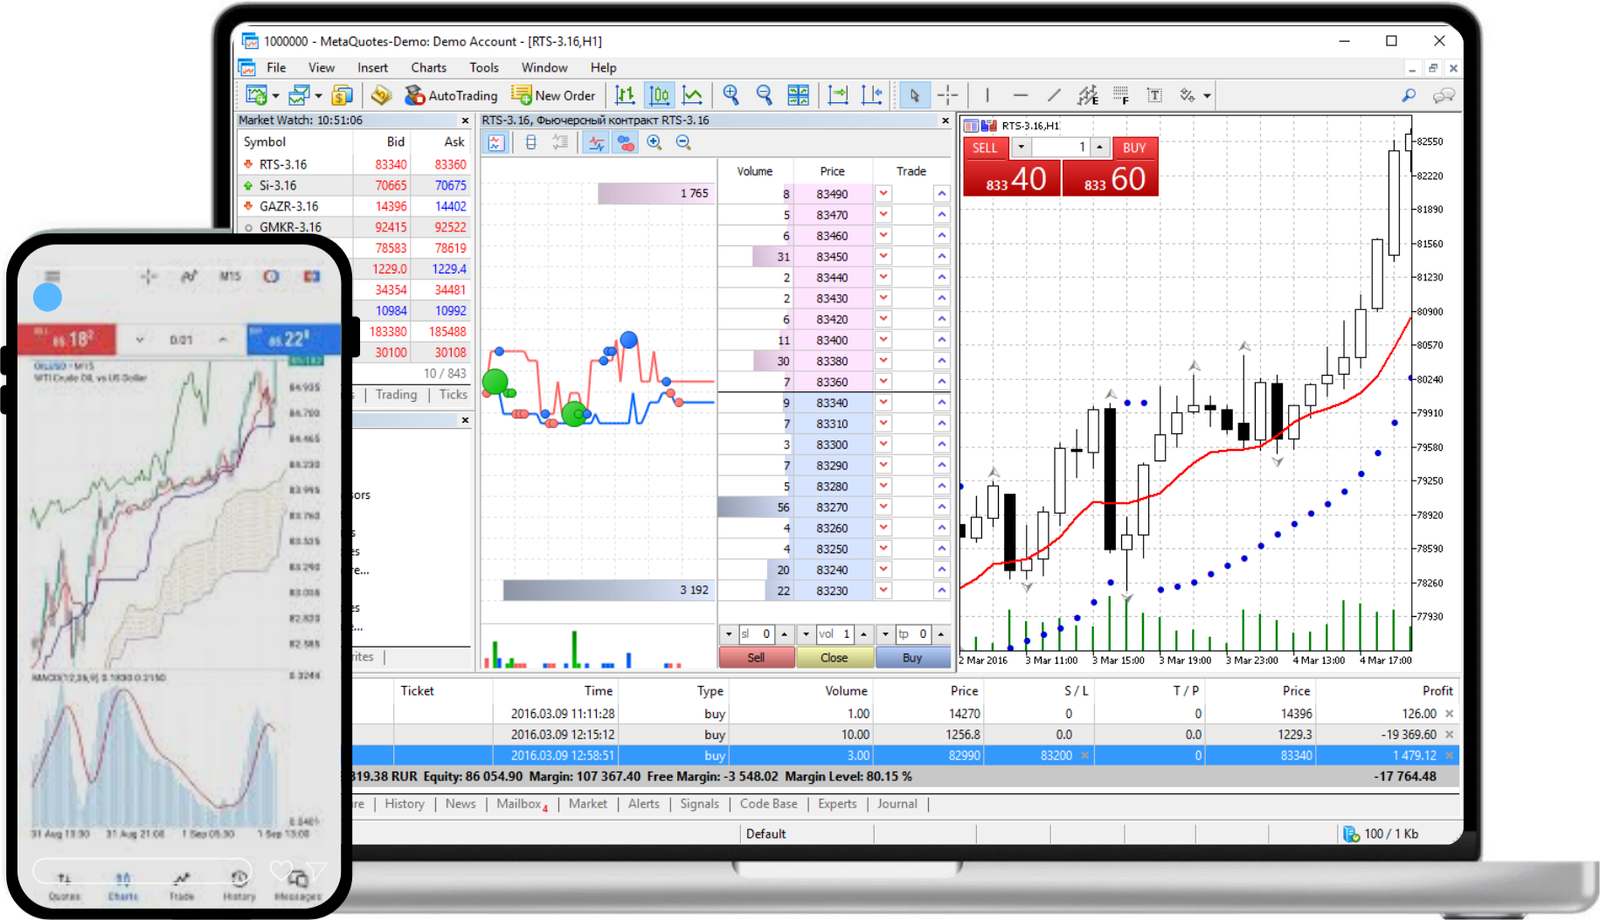The width and height of the screenshot is (1600, 920).
Task: Select the Crosshair tool
Action: [x=947, y=95]
